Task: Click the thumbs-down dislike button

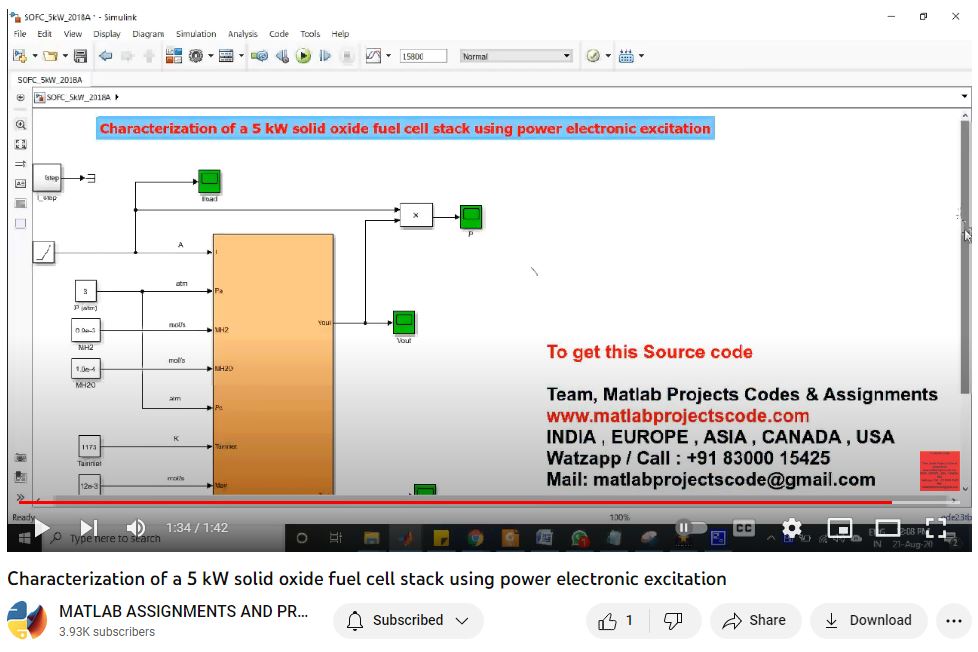Action: click(x=673, y=621)
